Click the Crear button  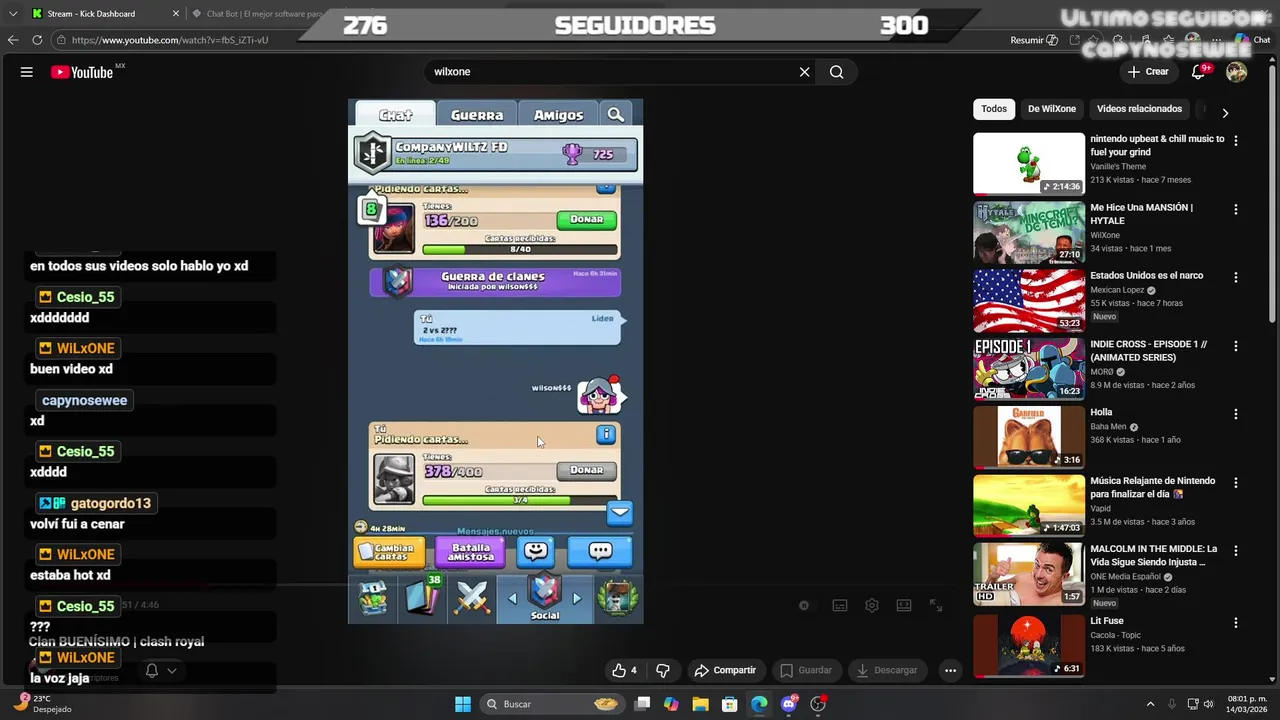[1148, 72]
